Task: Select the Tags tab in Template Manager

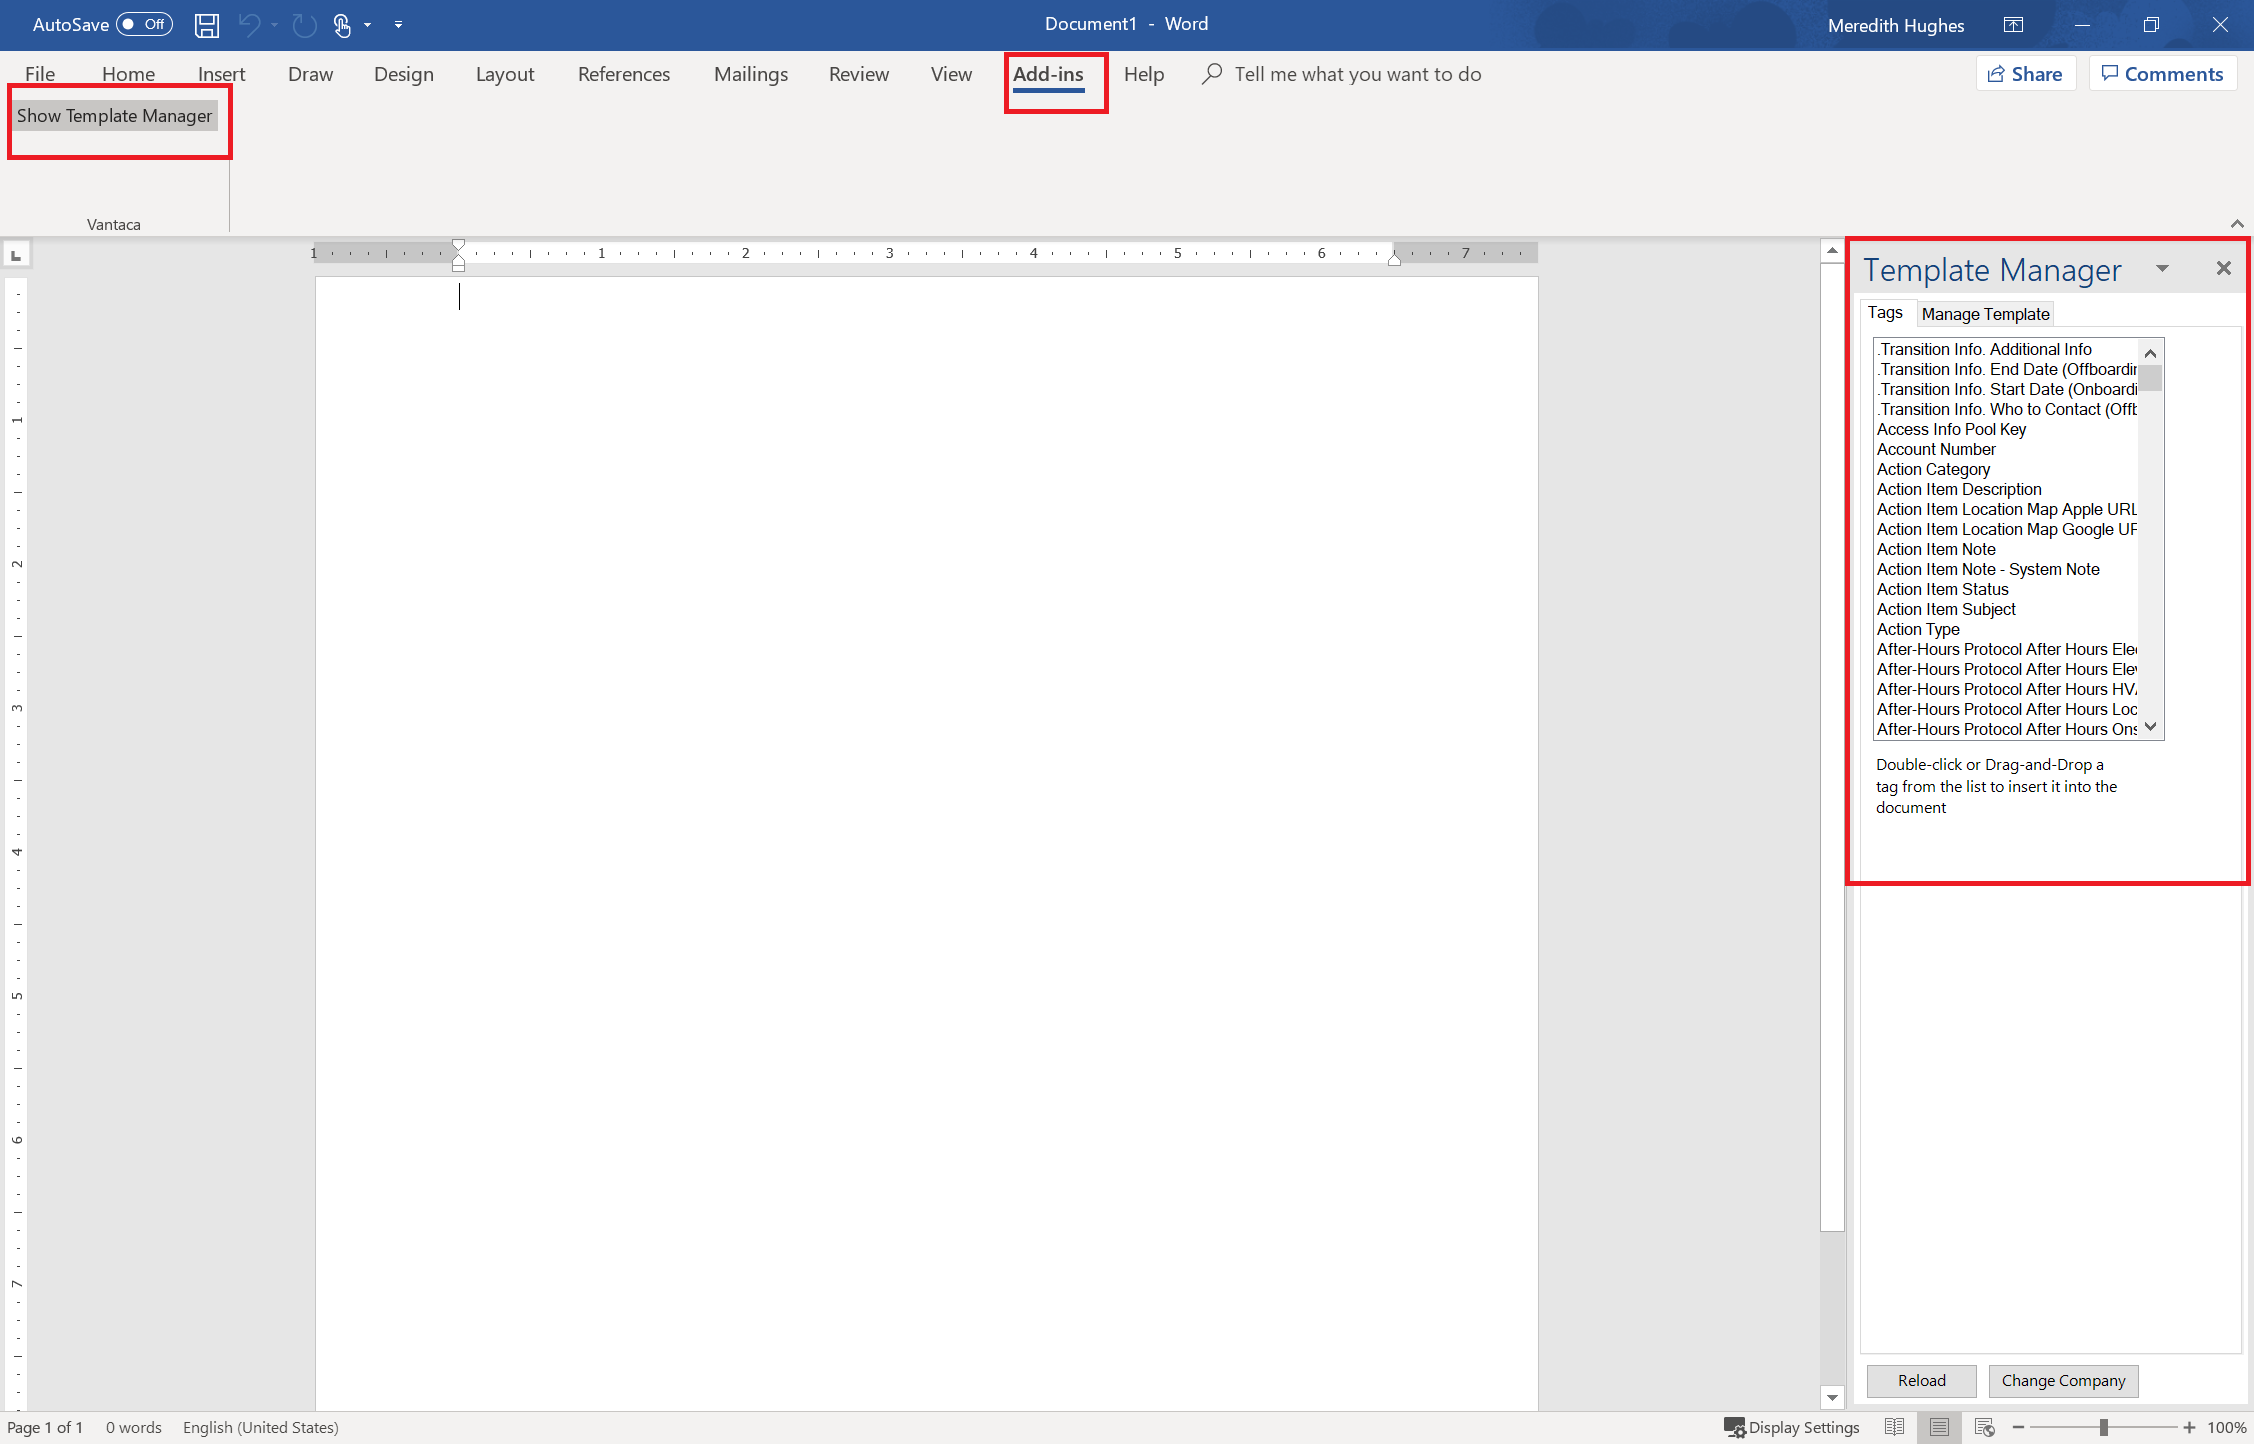Action: click(x=1885, y=313)
